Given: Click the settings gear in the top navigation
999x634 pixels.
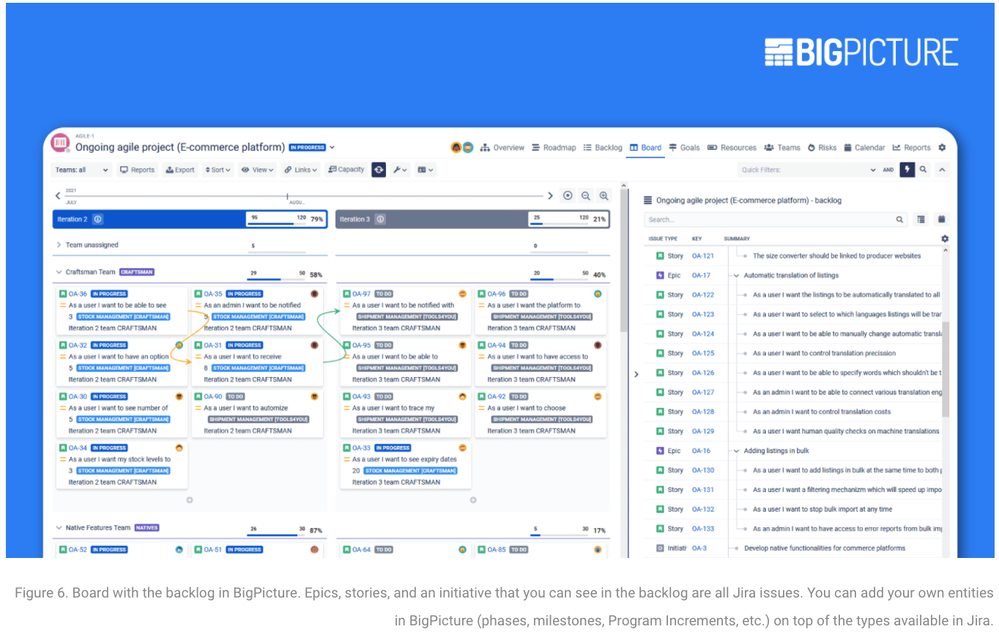Looking at the screenshot, I should click(x=942, y=148).
